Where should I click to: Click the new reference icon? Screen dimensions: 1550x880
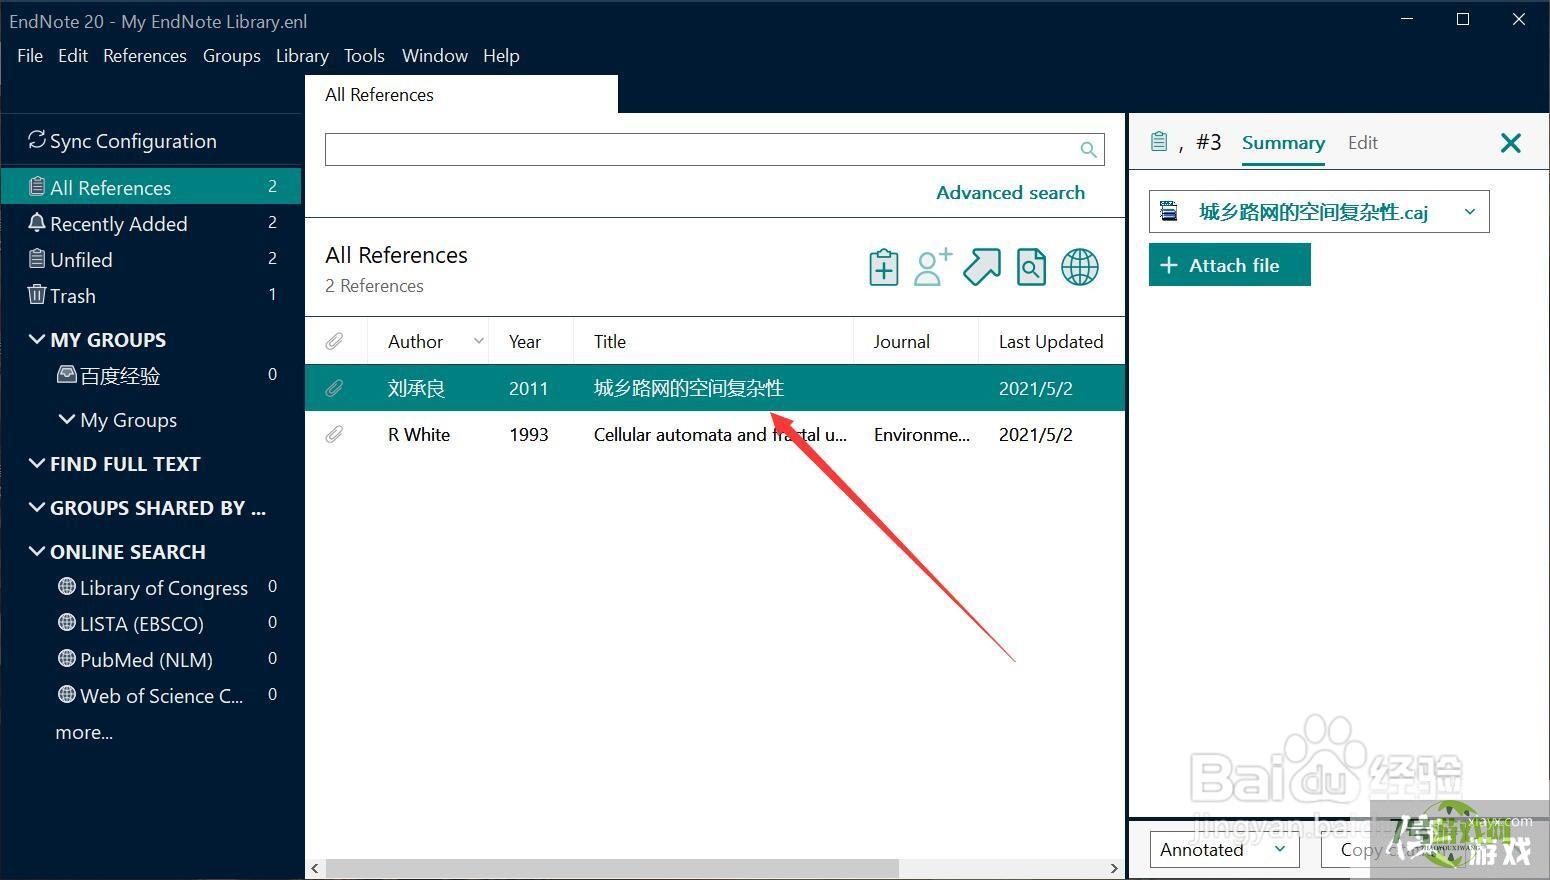click(x=883, y=267)
